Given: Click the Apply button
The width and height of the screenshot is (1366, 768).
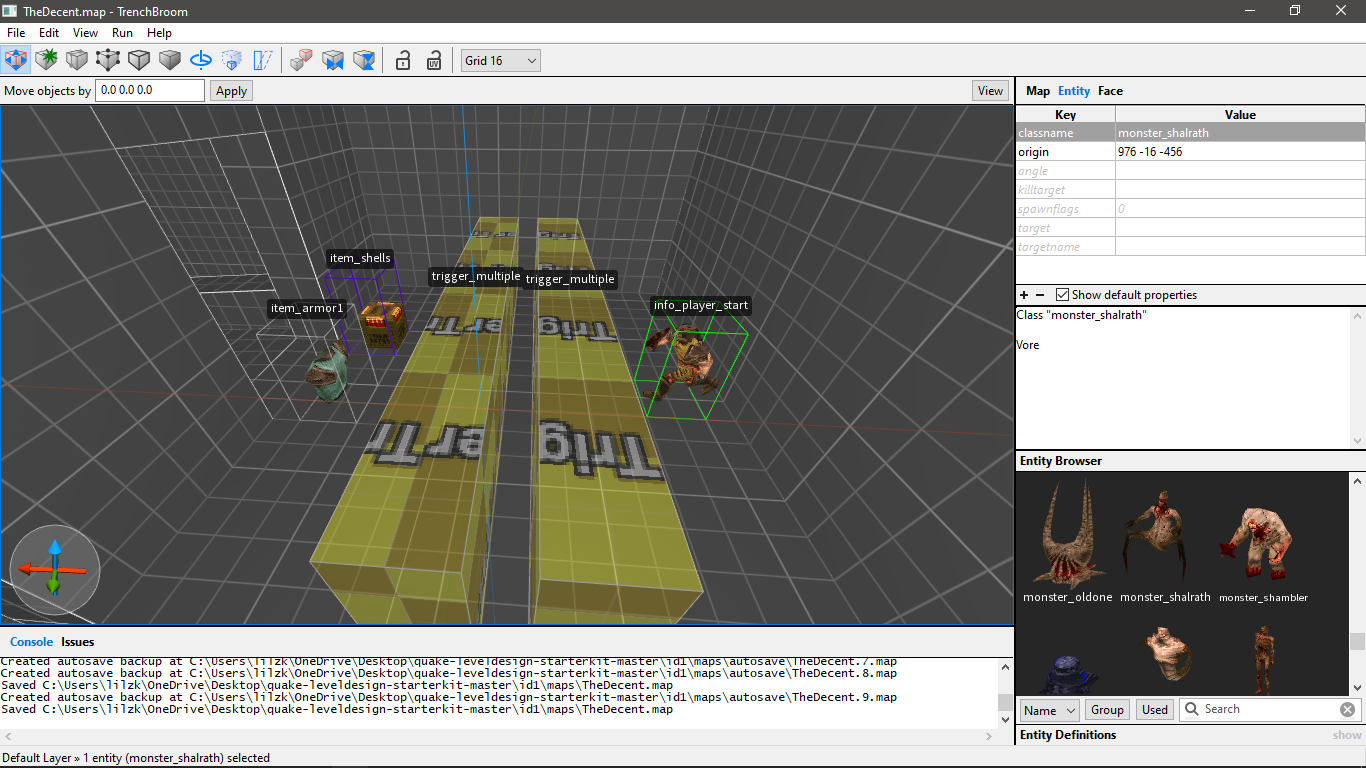Looking at the screenshot, I should [231, 91].
